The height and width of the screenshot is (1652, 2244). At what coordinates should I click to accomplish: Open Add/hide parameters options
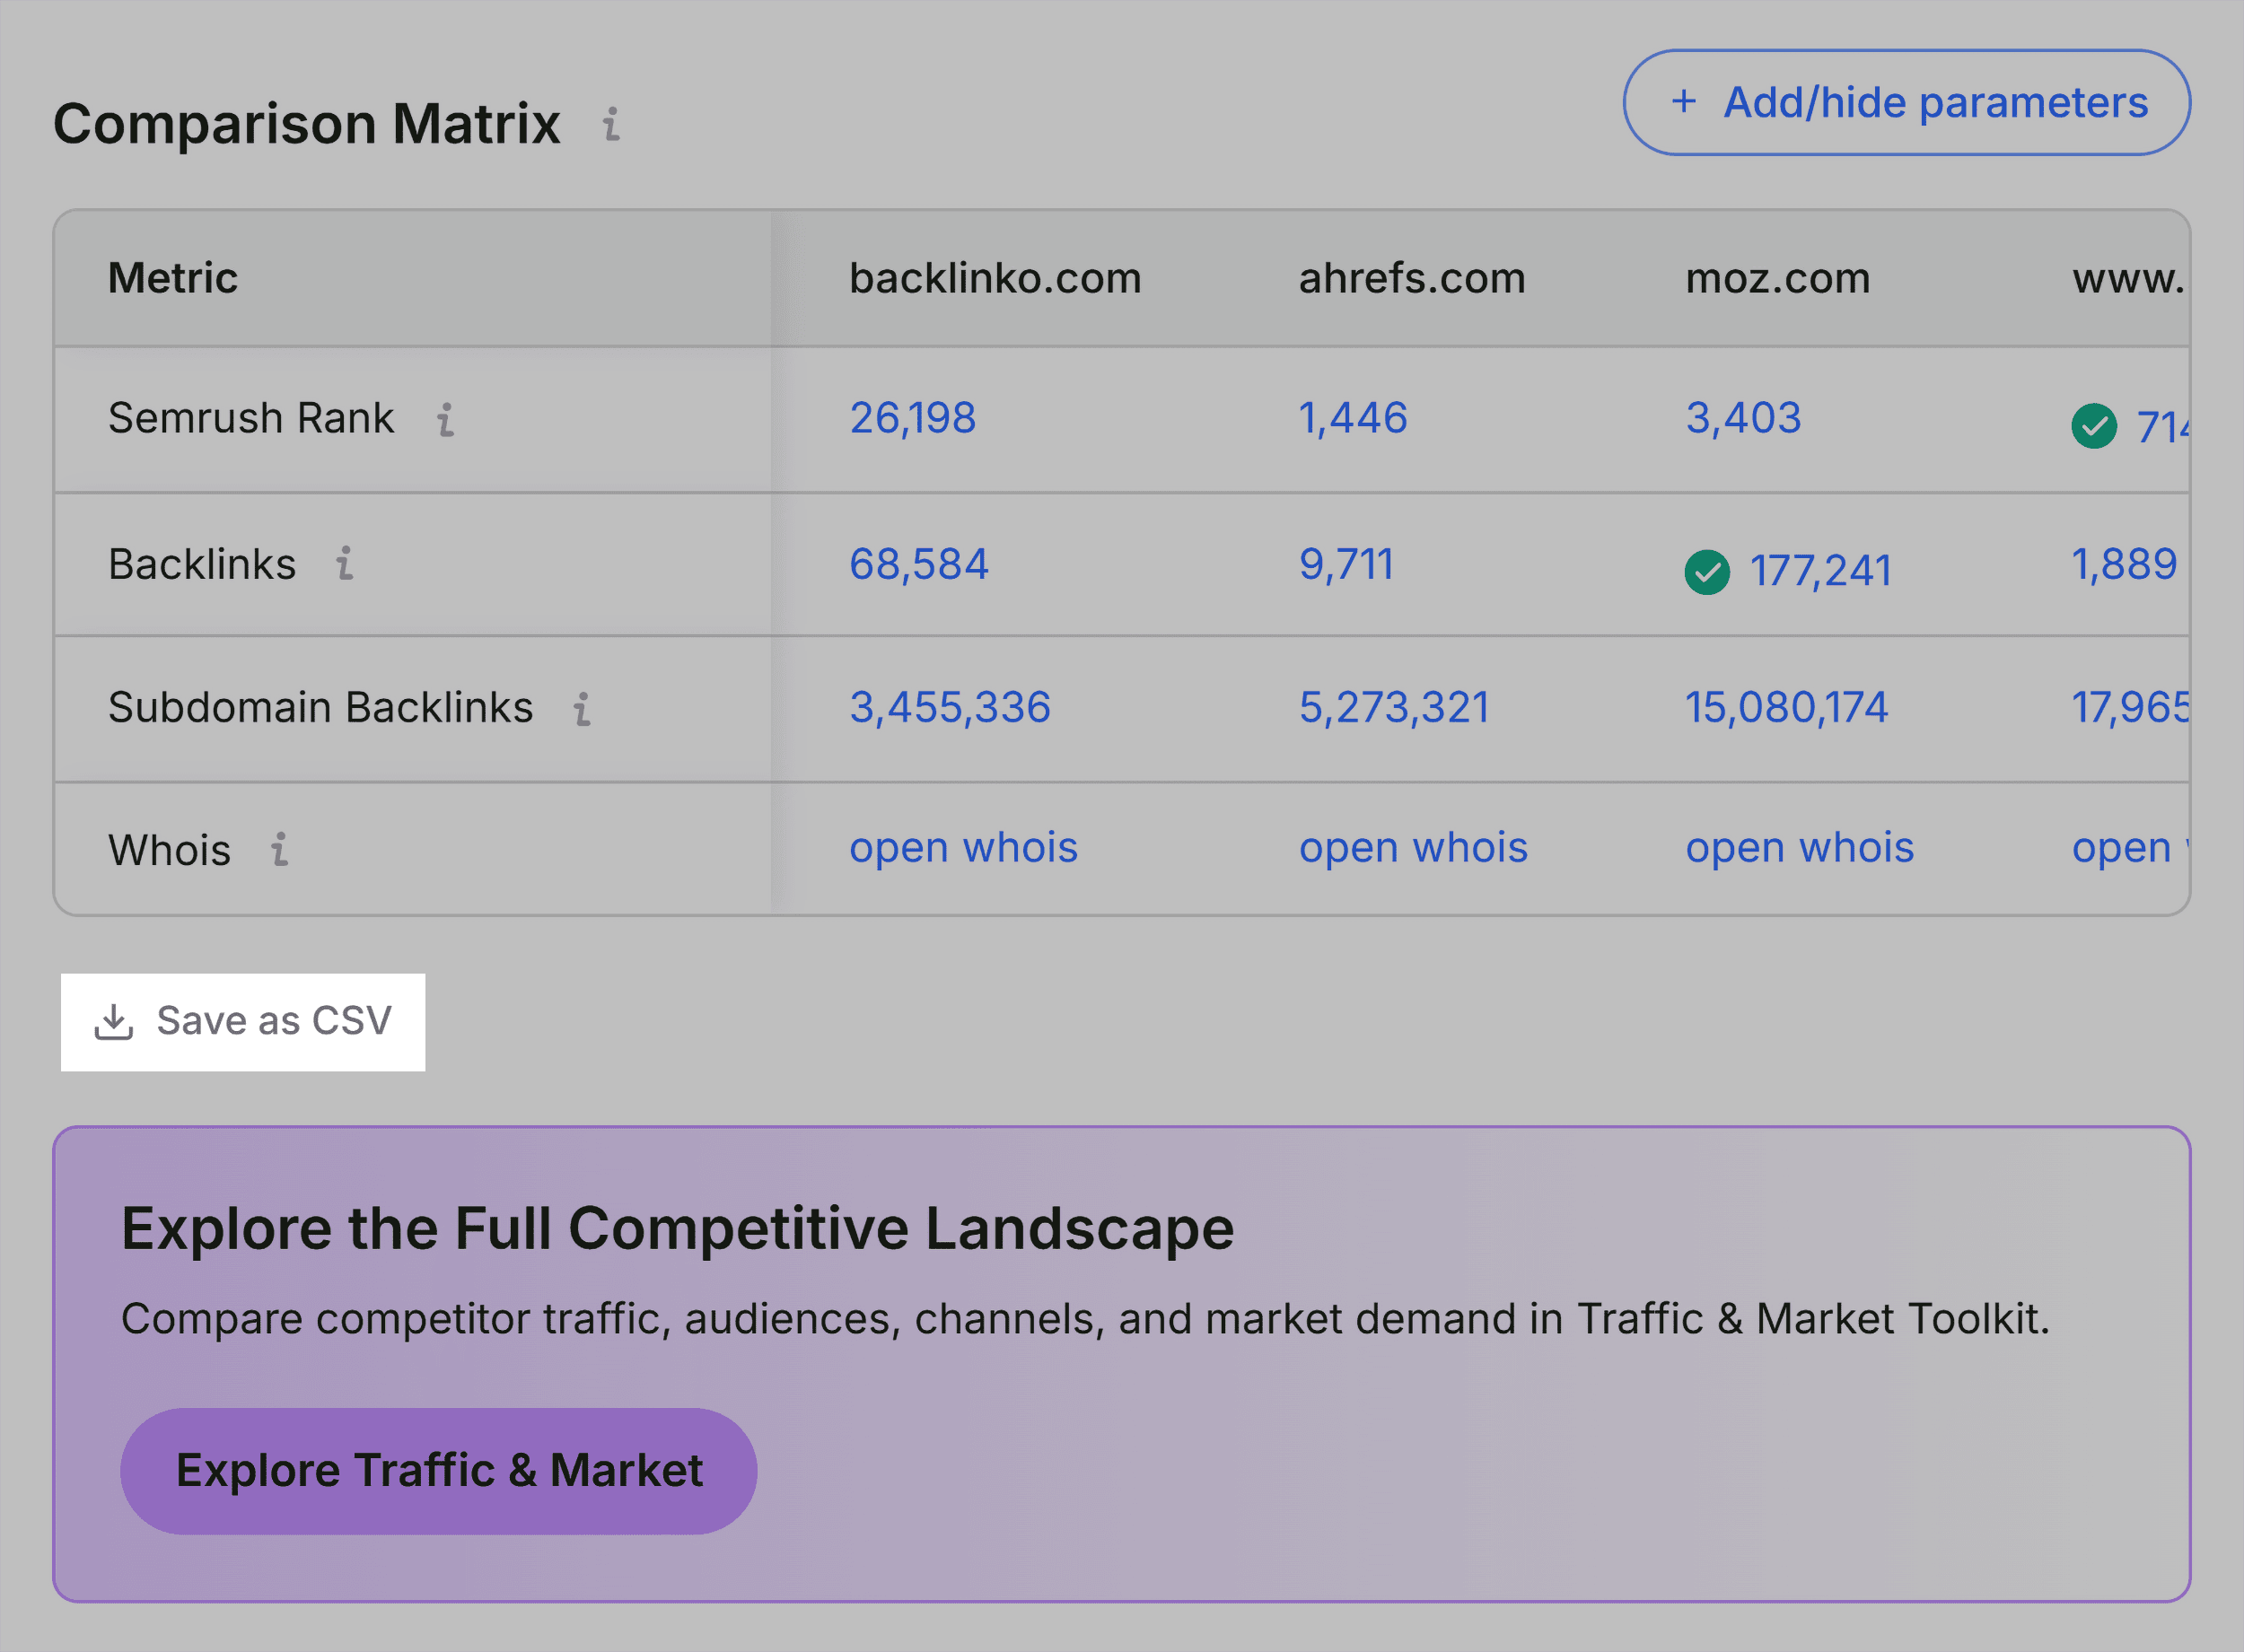pos(1906,102)
